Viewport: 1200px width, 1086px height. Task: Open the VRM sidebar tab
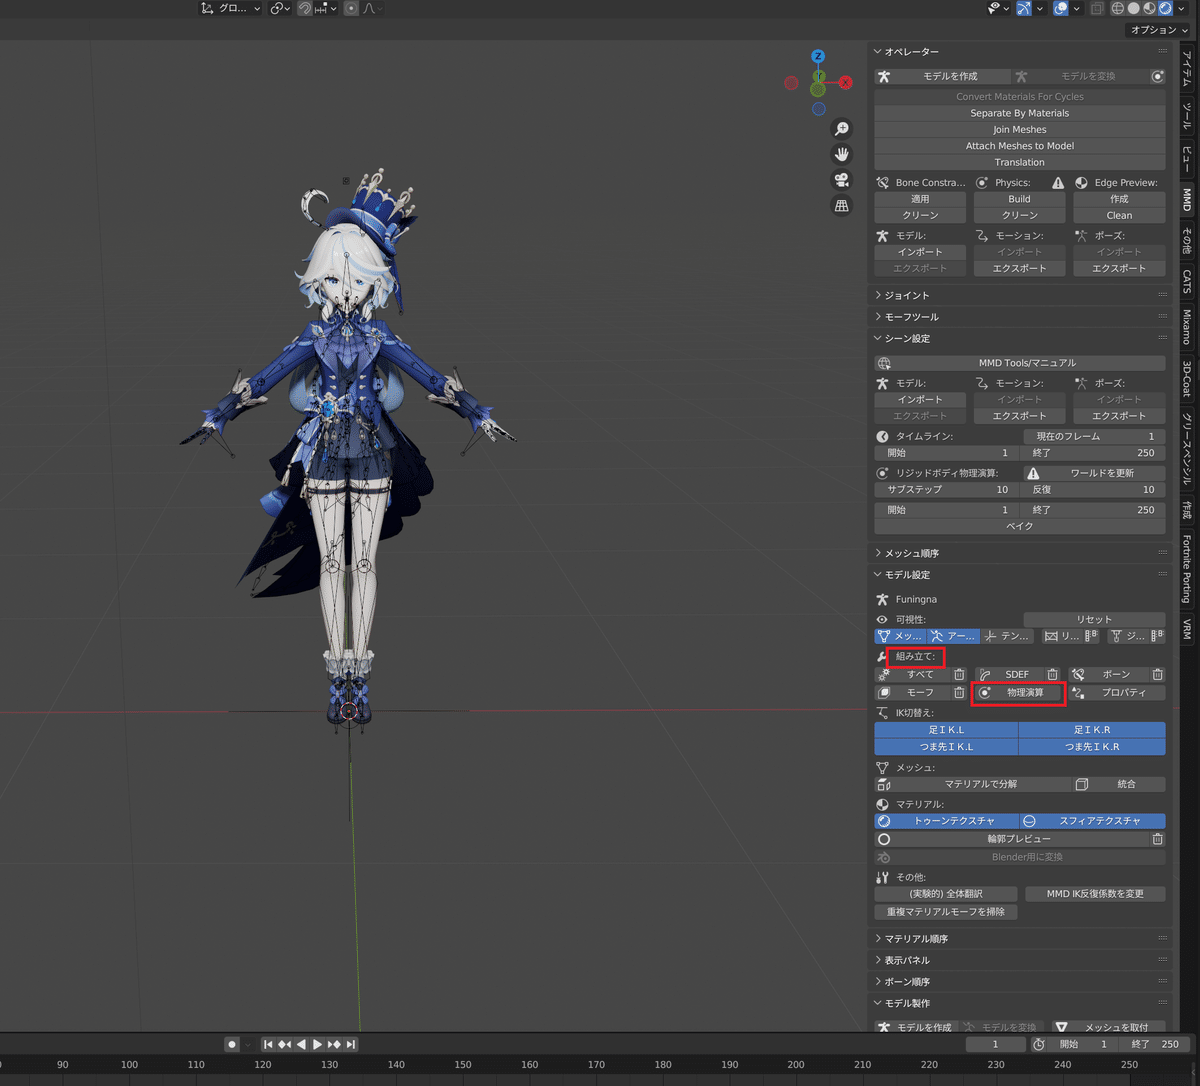1187,629
